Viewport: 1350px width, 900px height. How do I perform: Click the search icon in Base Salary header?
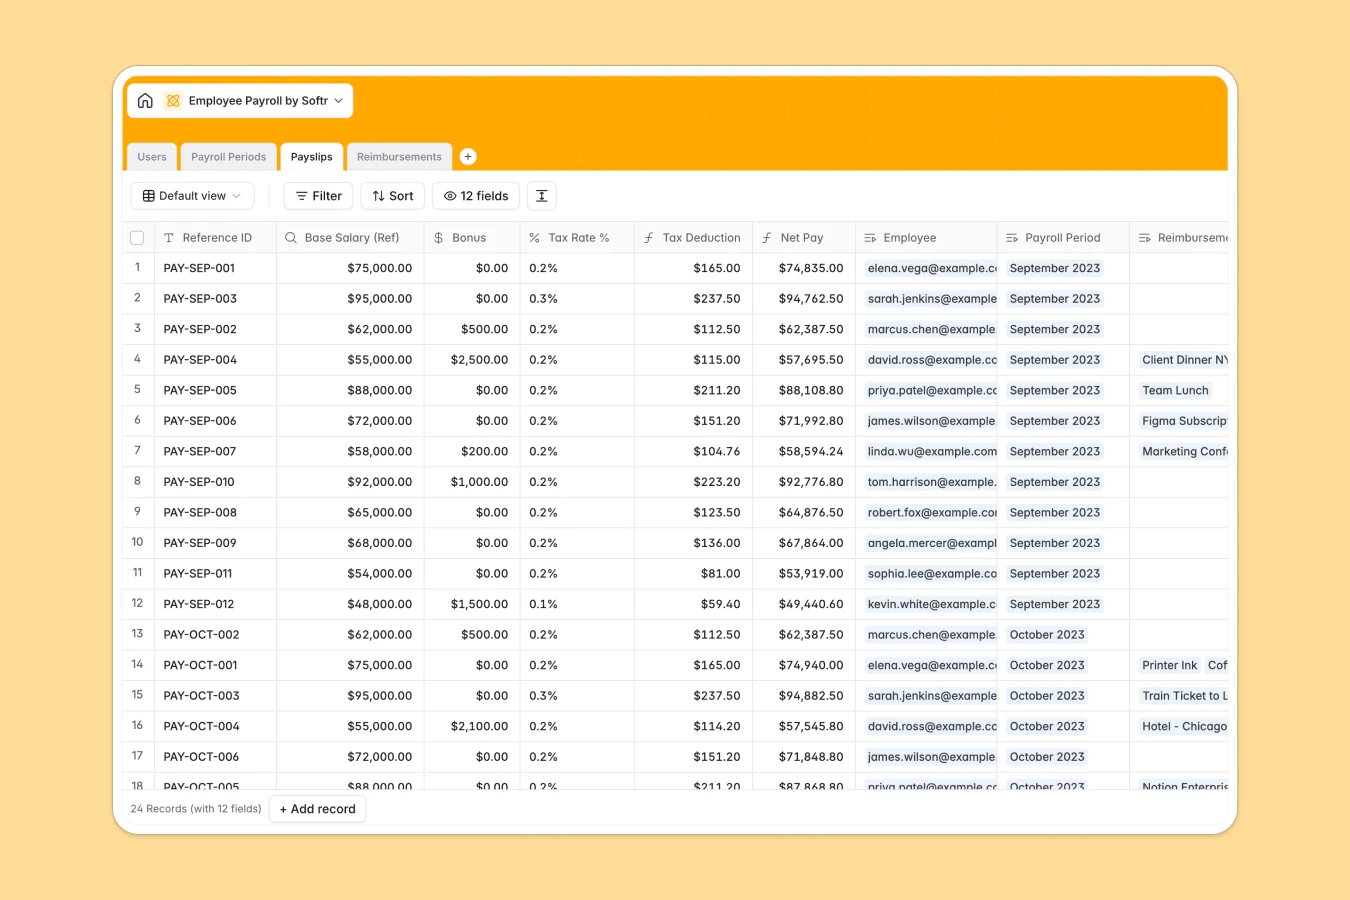(290, 237)
